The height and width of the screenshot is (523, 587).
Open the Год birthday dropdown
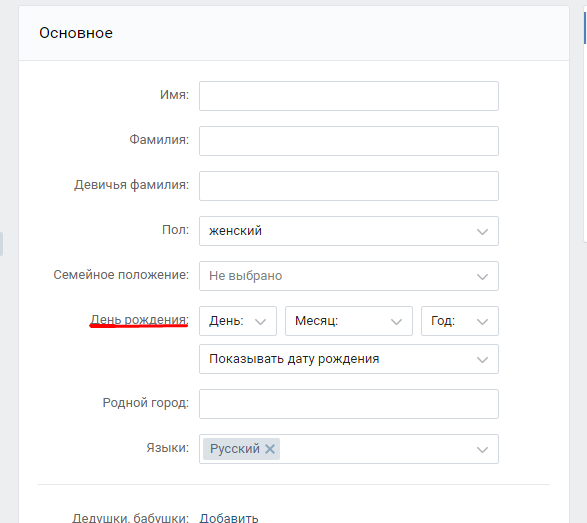coord(460,321)
